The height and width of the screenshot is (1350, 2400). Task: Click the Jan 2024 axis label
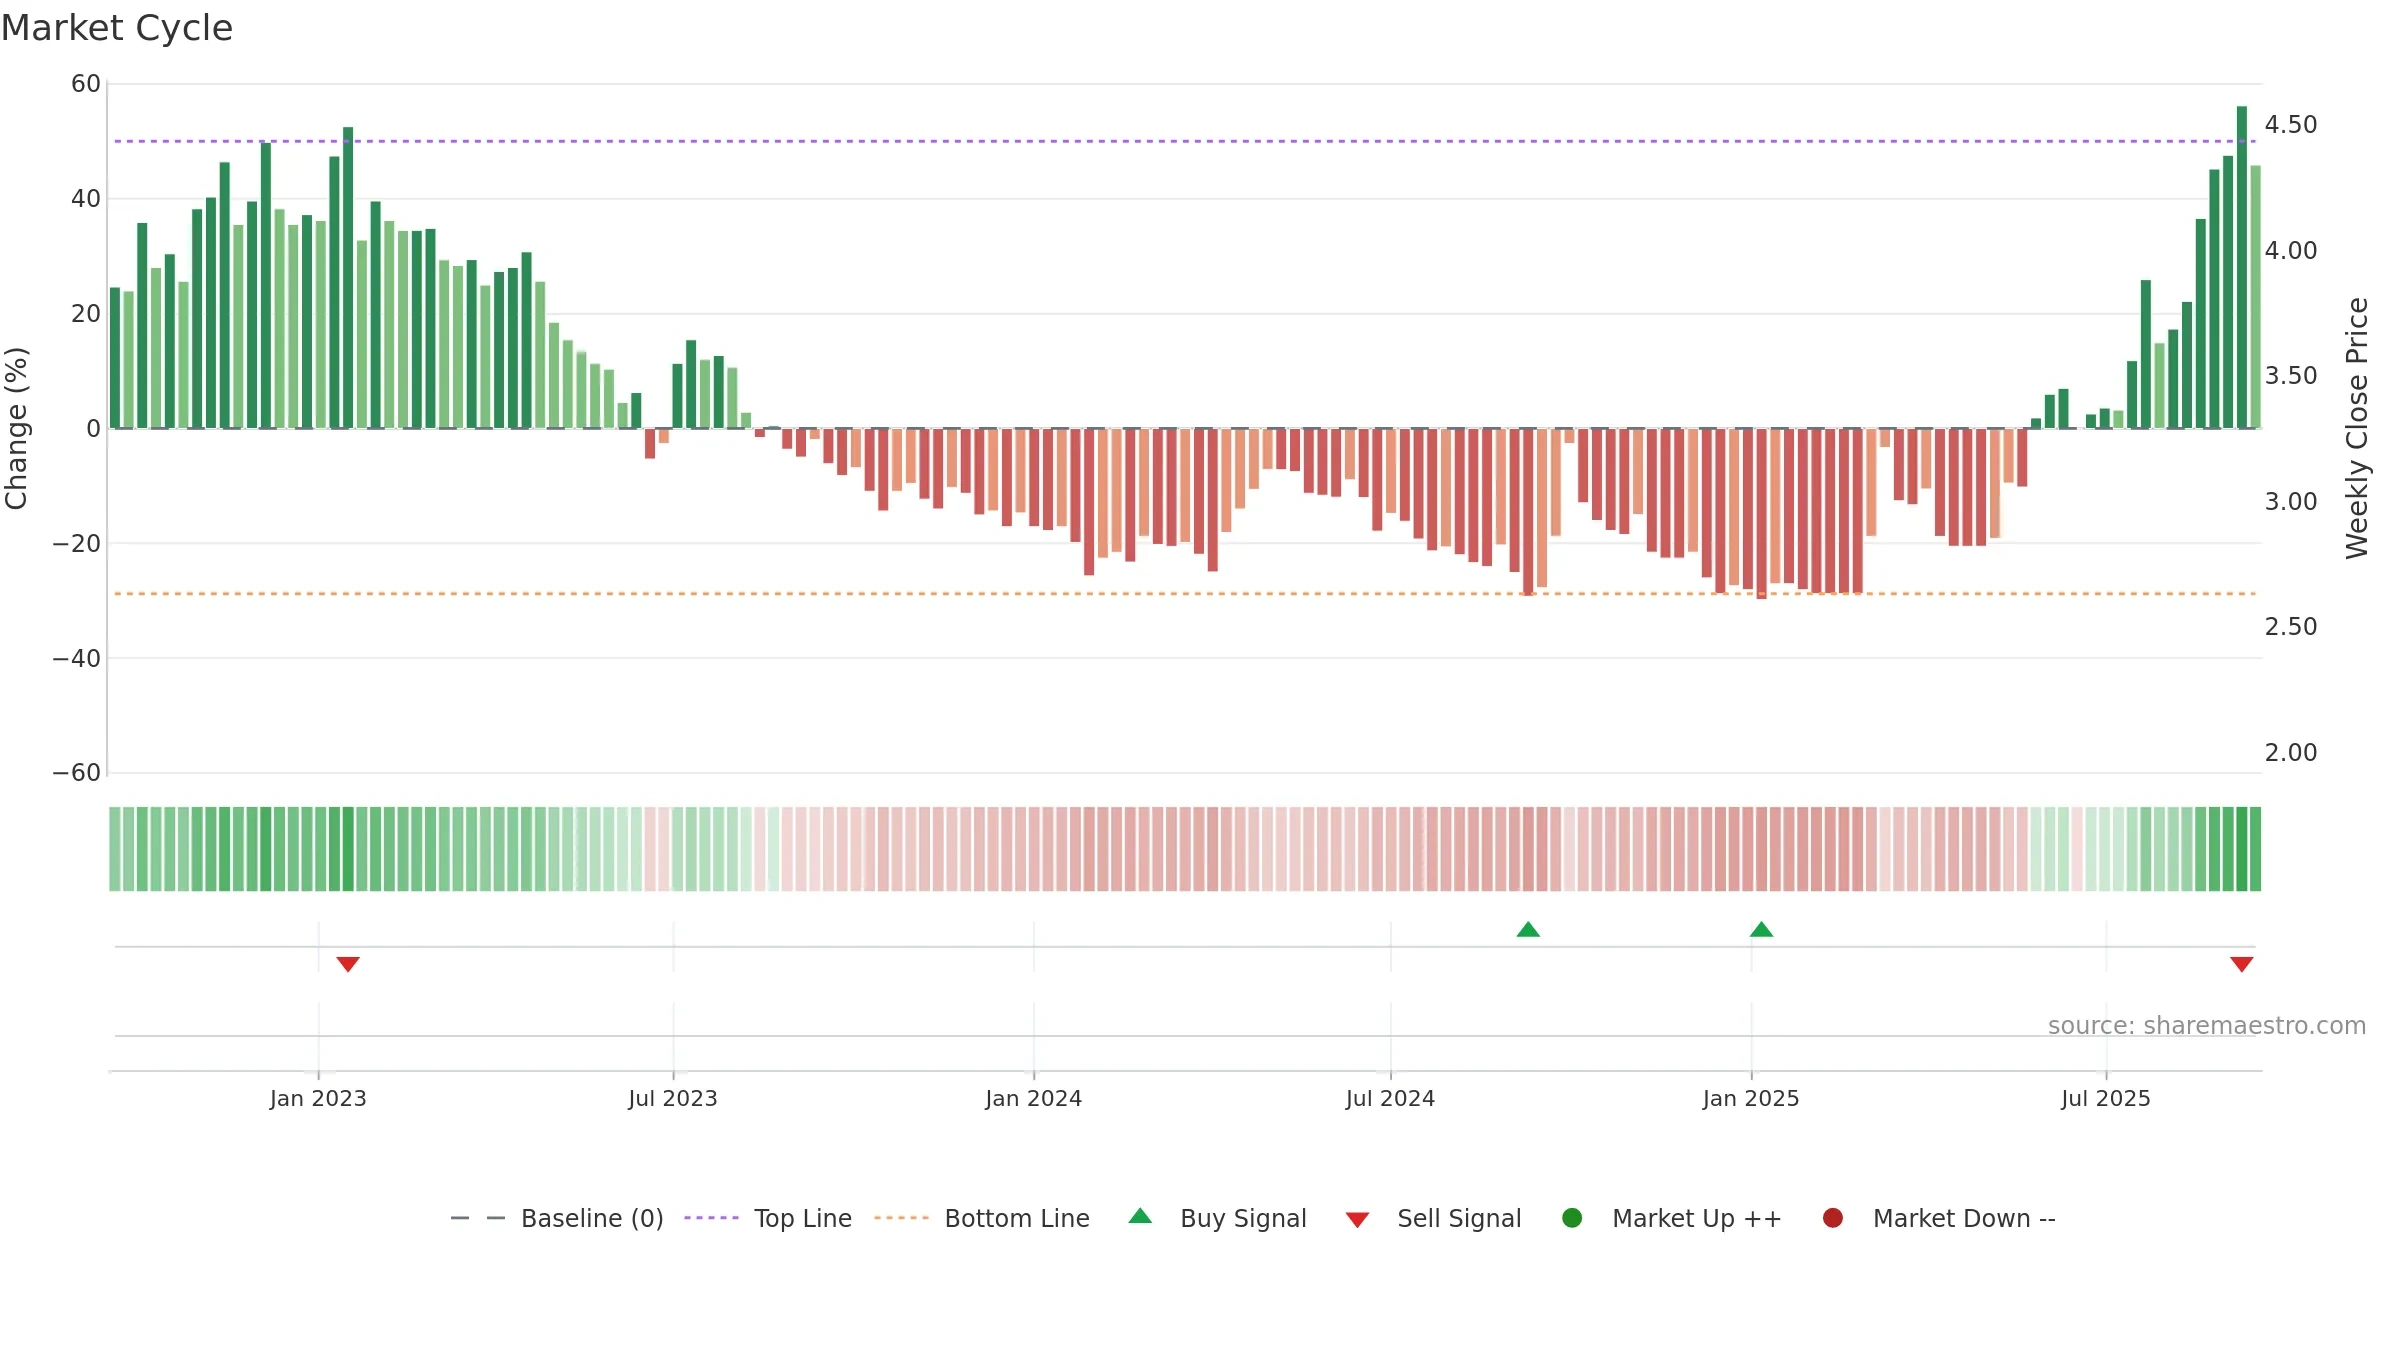pyautogui.click(x=1034, y=1098)
